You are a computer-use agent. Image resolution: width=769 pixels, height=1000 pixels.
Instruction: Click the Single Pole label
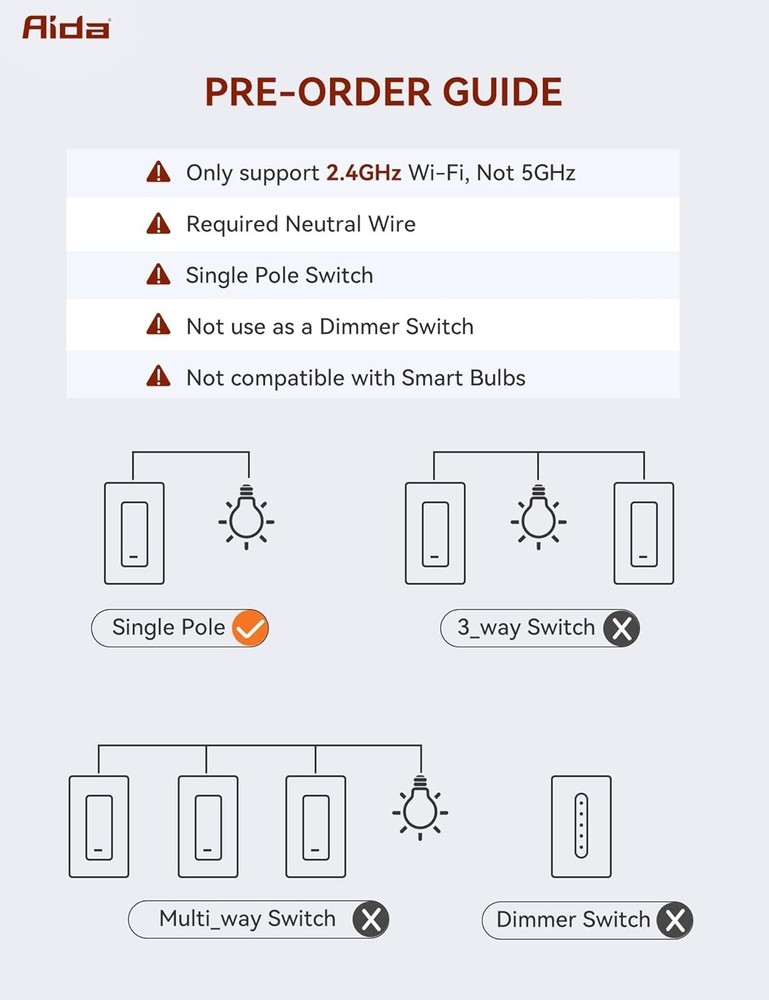tap(168, 629)
